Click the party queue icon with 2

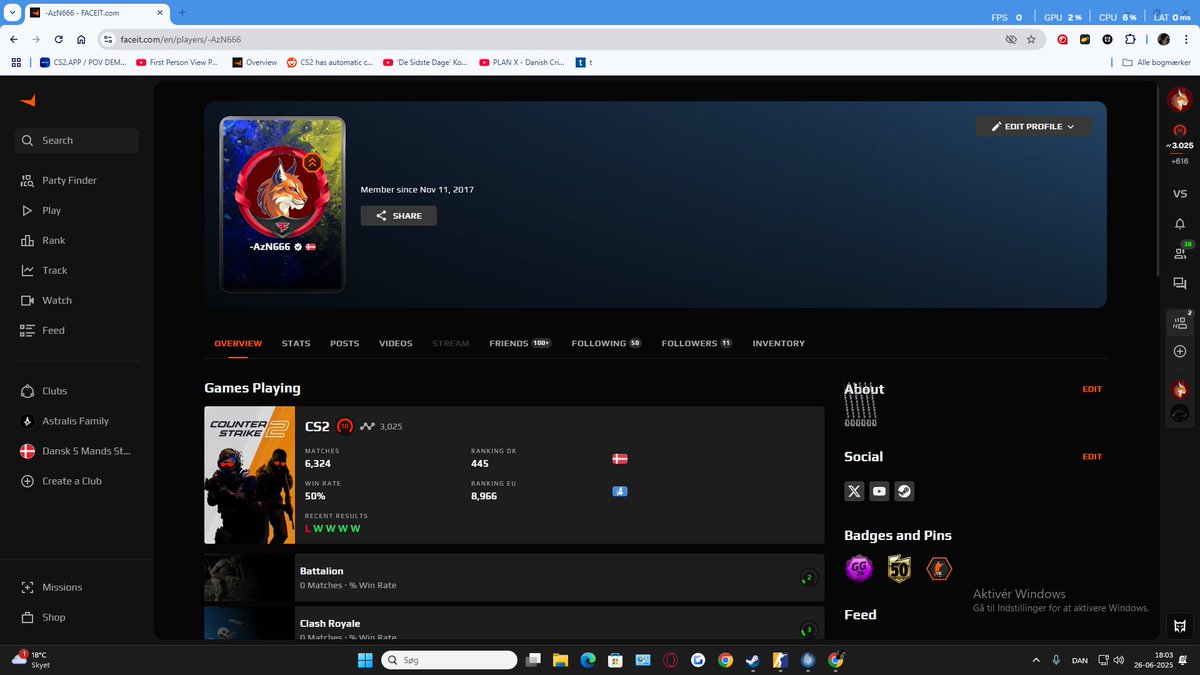[1180, 321]
